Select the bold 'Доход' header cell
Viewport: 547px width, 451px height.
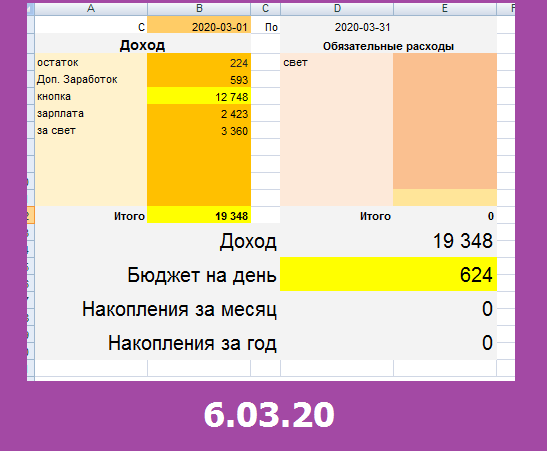point(142,45)
